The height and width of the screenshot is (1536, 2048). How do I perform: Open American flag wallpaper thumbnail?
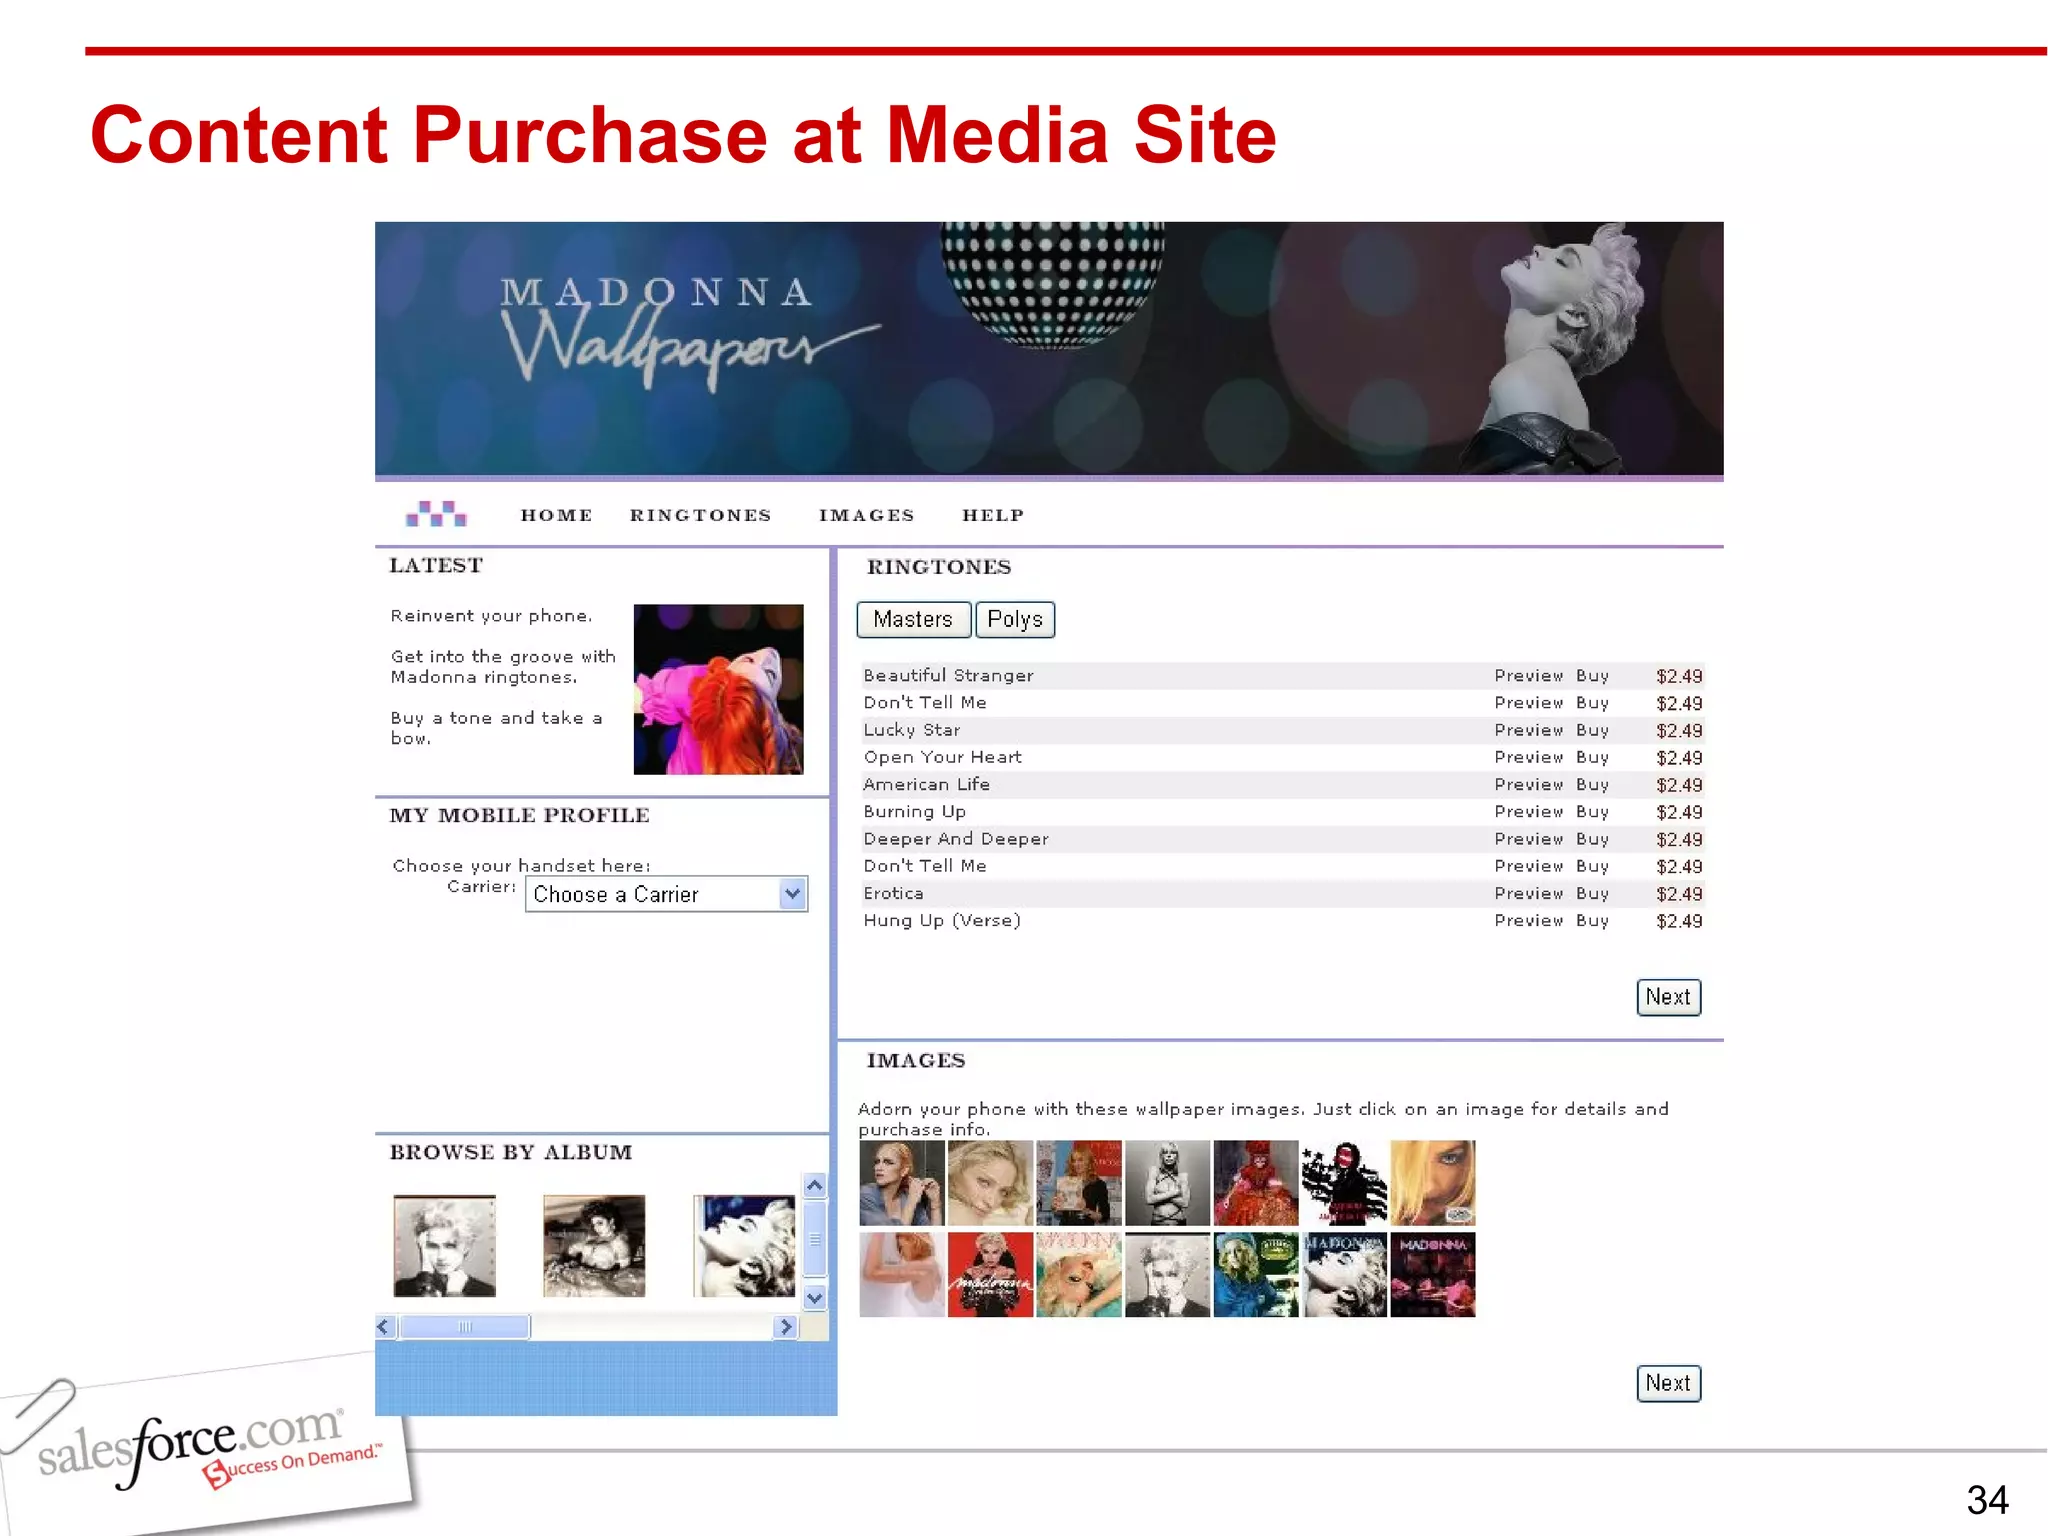coord(1344,1183)
